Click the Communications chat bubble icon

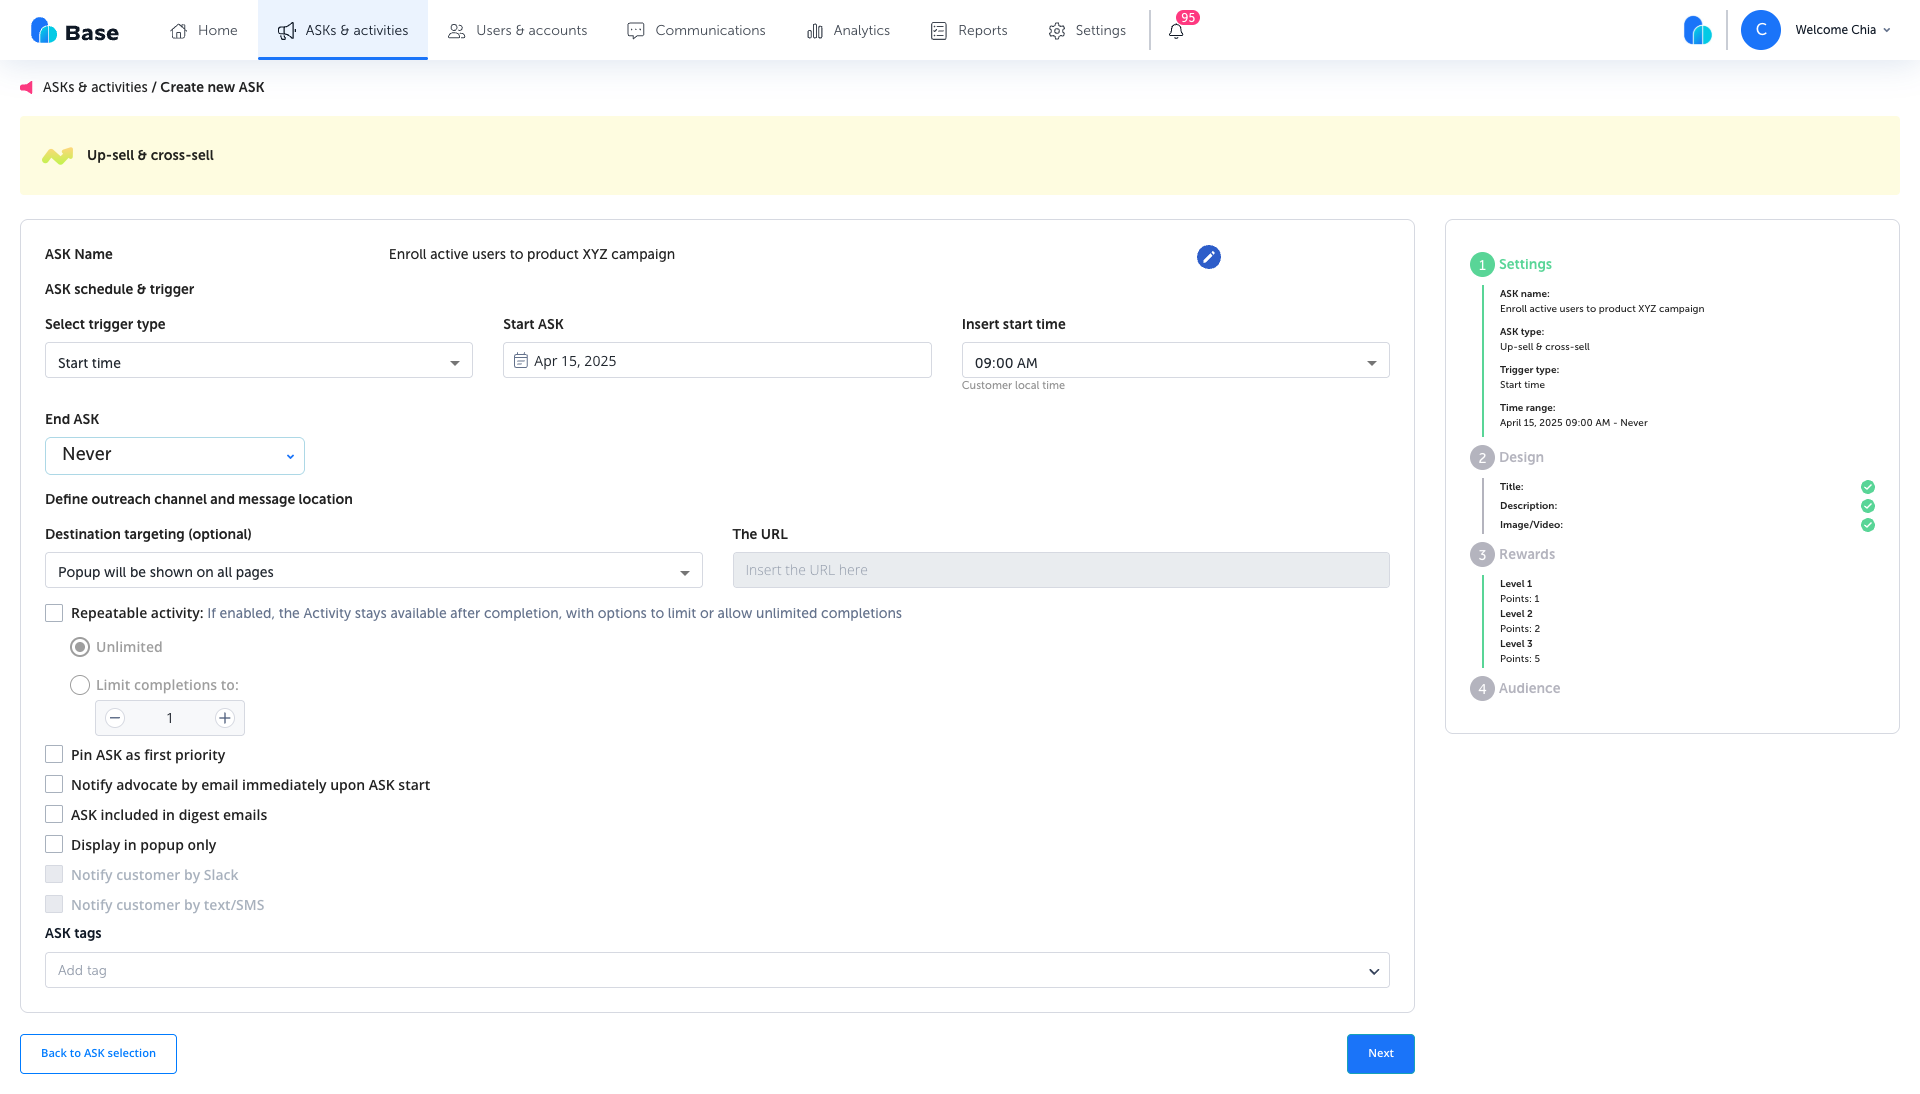click(x=636, y=31)
